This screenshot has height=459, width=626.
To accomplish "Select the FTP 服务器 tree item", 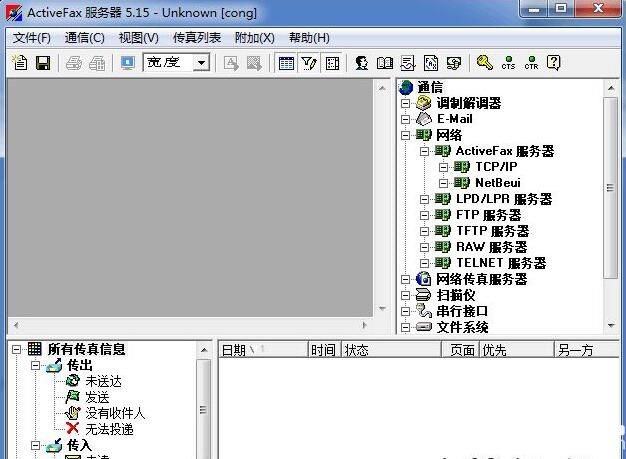I will [488, 215].
